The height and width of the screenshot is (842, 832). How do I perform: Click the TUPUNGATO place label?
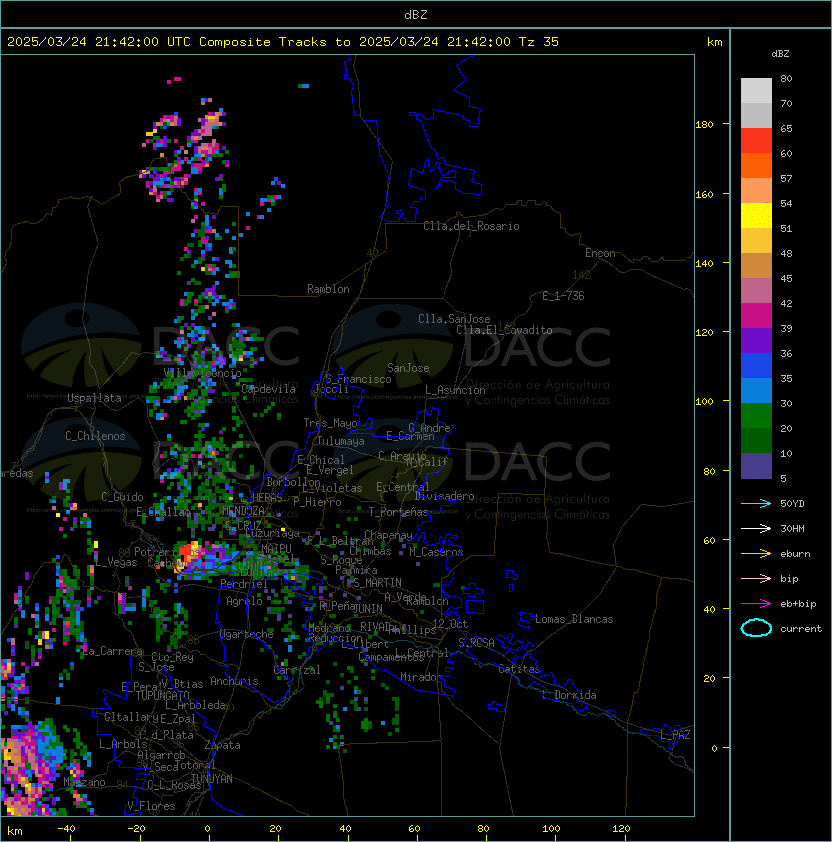(162, 696)
